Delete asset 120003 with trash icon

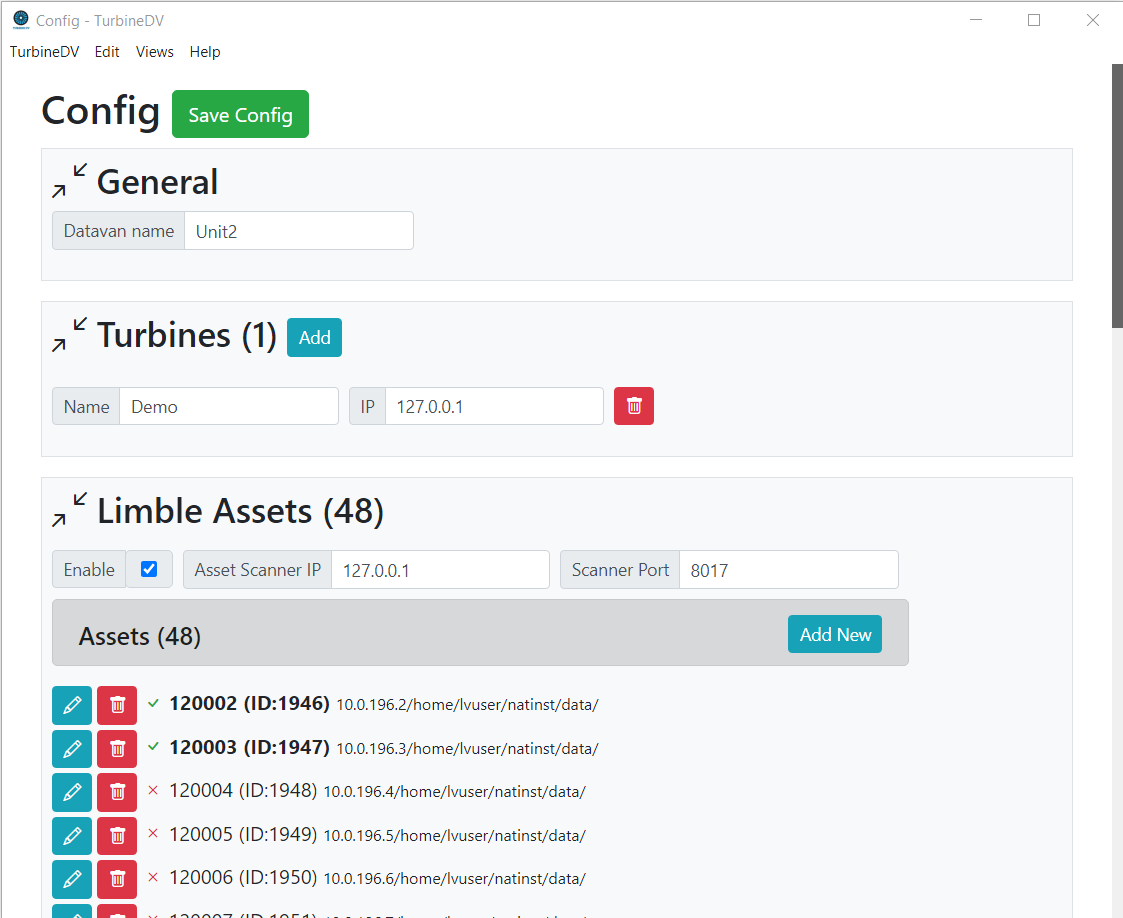(117, 749)
